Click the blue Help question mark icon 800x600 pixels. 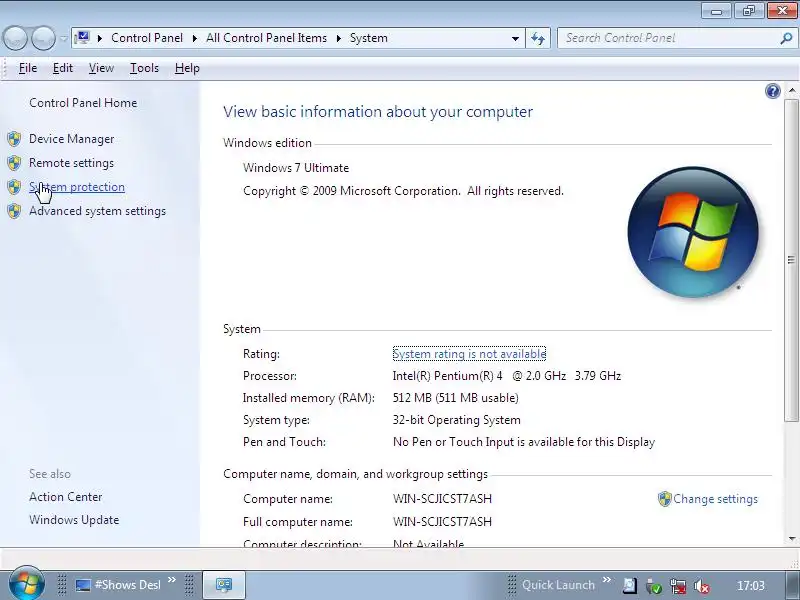click(x=772, y=91)
